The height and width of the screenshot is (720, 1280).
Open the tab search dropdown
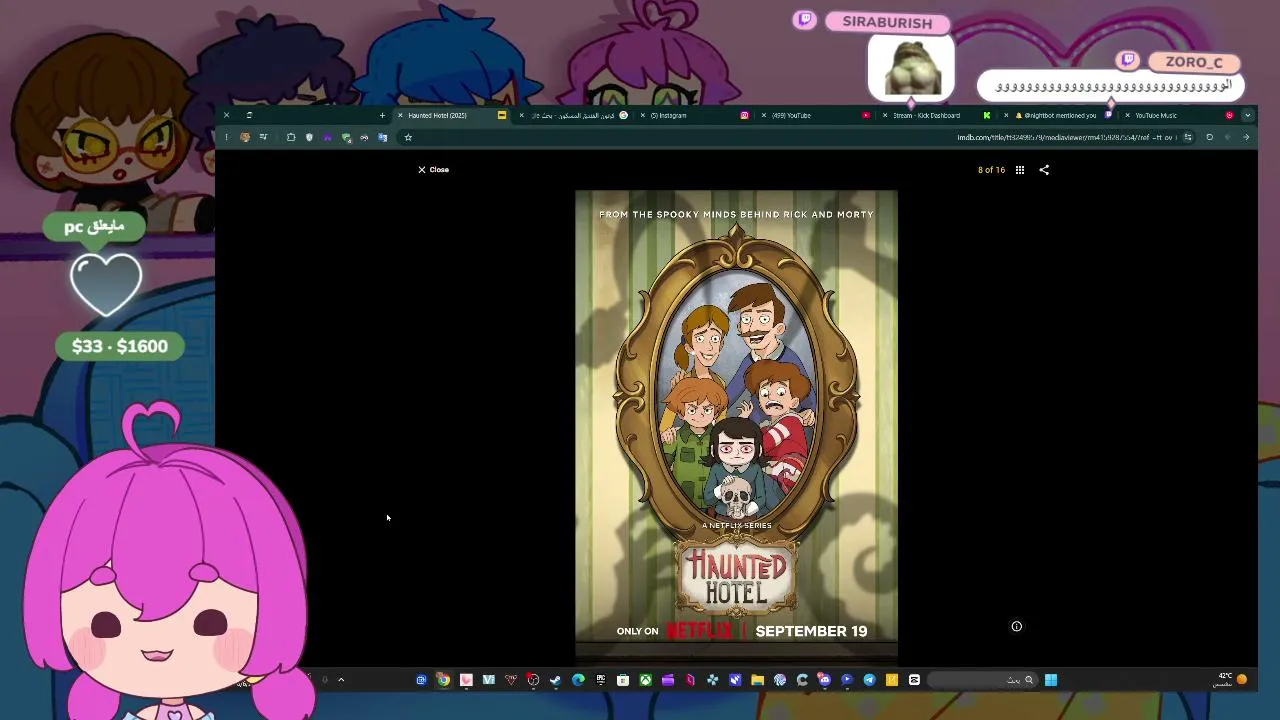click(x=1247, y=115)
